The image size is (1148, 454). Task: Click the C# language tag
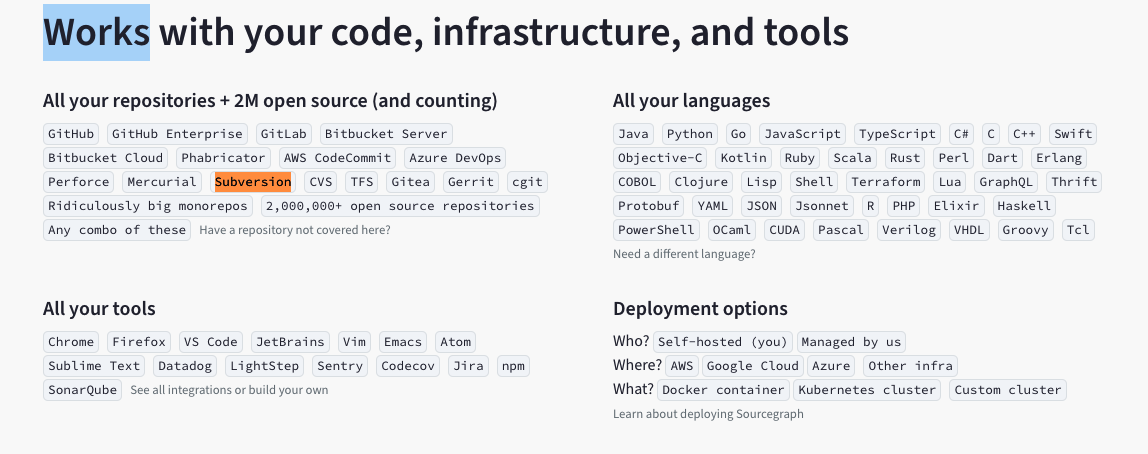pyautogui.click(x=961, y=134)
